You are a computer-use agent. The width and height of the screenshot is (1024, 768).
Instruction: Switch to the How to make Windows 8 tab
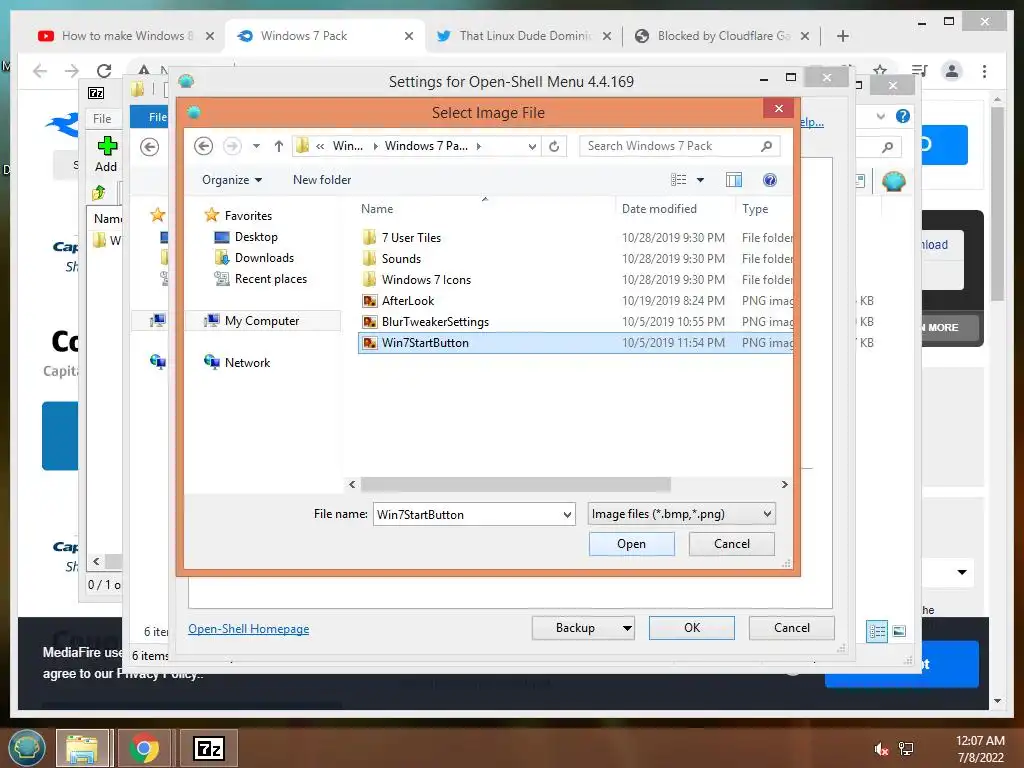pos(128,36)
